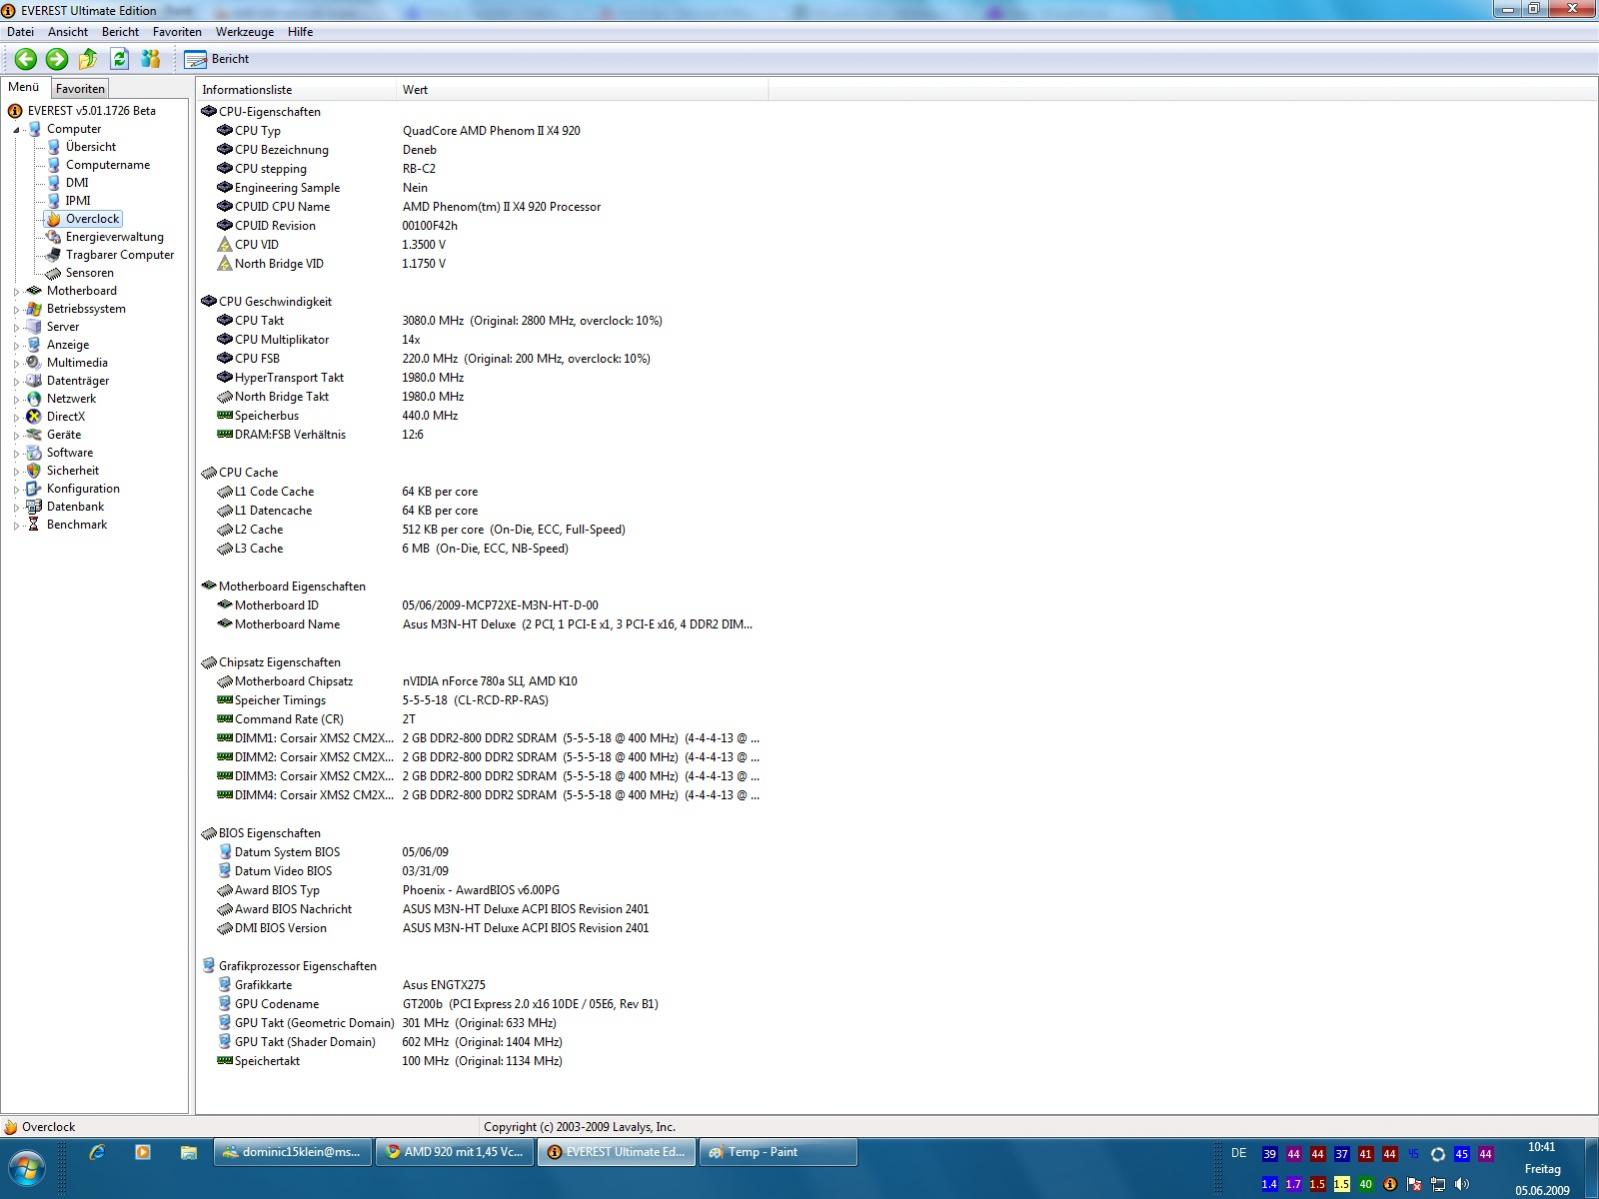Expand the Netzwerk tree node
Viewport: 1599px width, 1199px height.
click(x=16, y=399)
